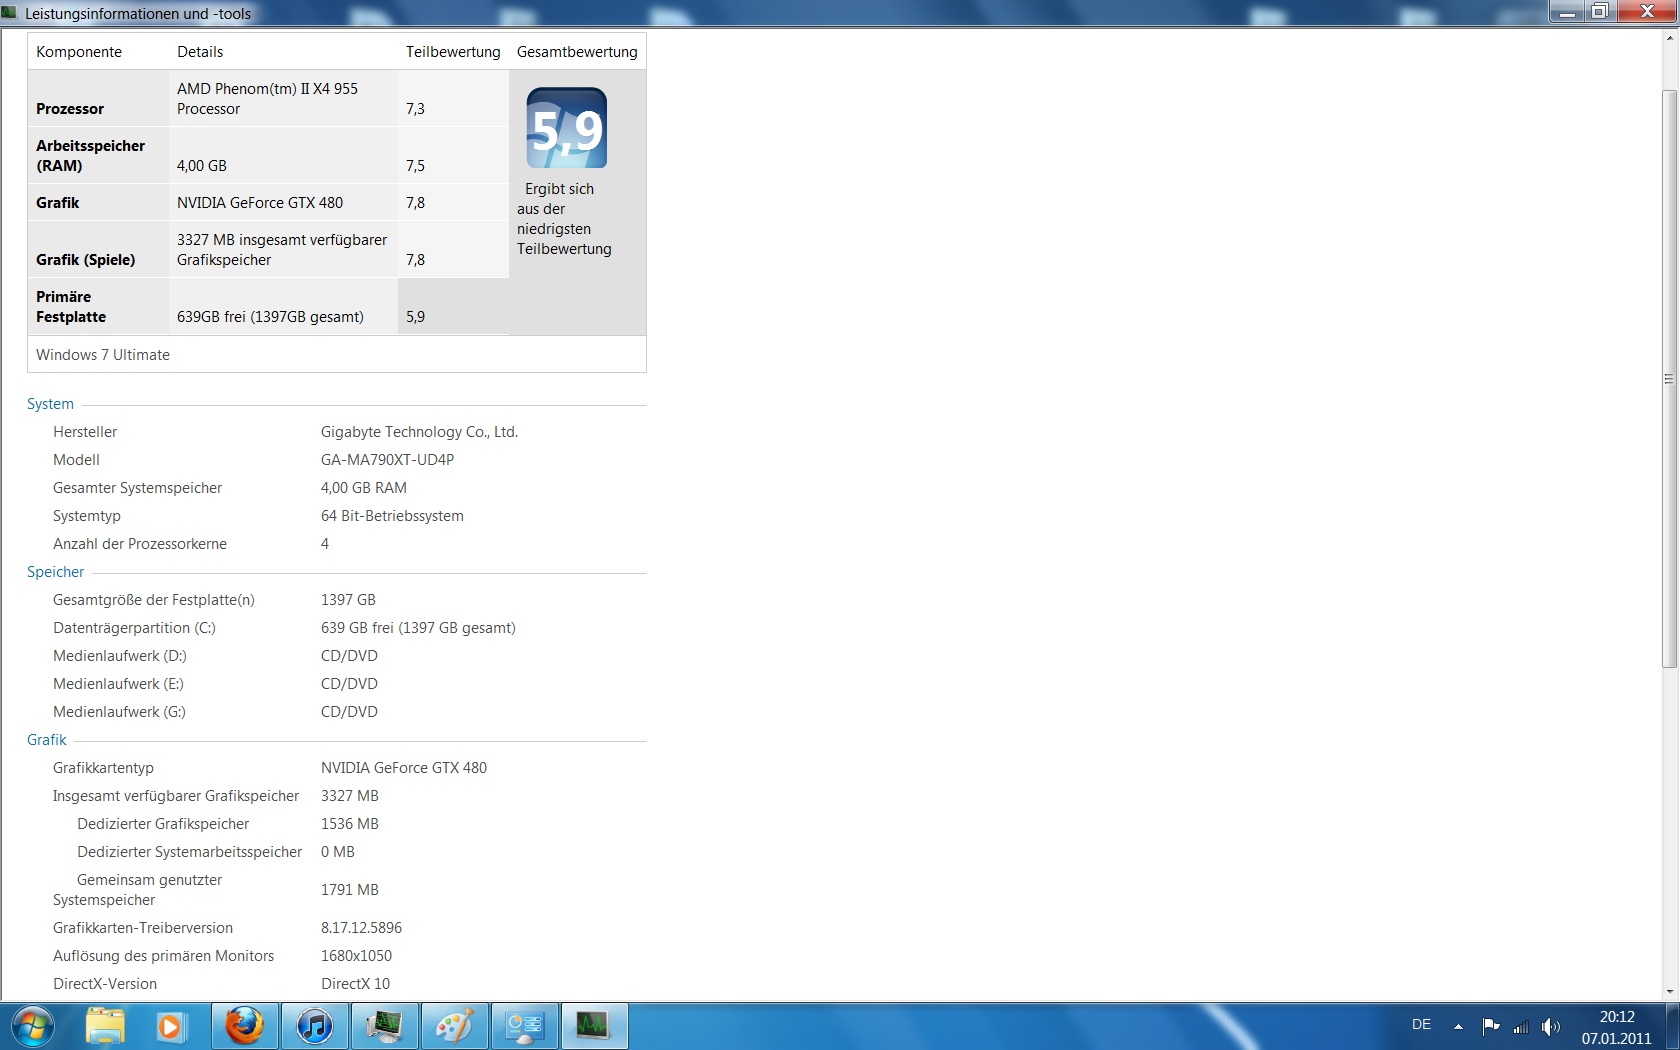Click the Grafik section heading
1680x1050 pixels.
pos(47,740)
